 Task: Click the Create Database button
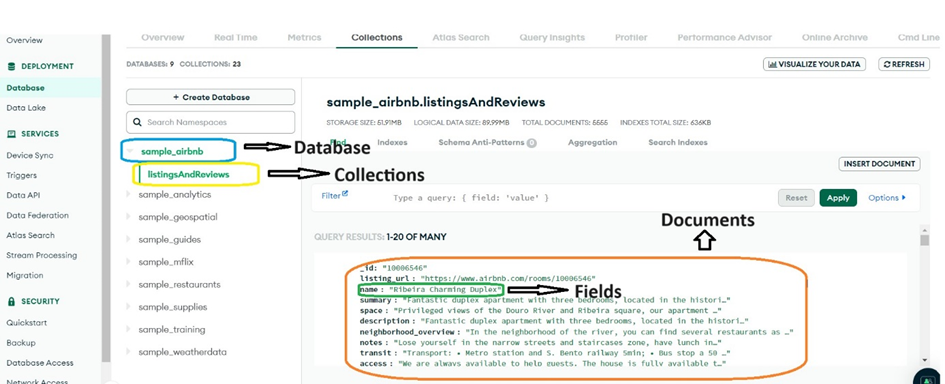(210, 97)
